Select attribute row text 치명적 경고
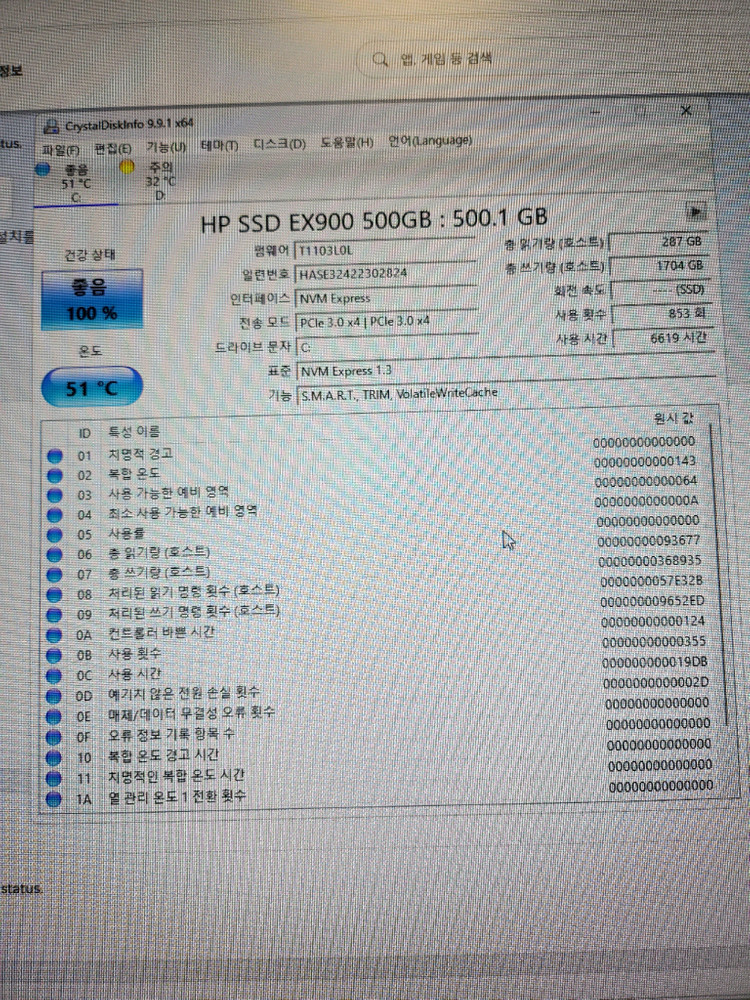This screenshot has height=1000, width=750. click(x=140, y=453)
